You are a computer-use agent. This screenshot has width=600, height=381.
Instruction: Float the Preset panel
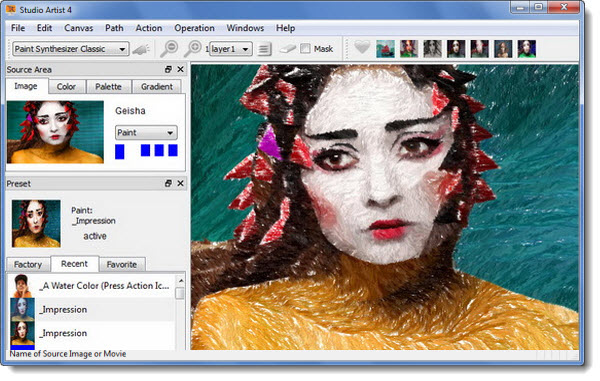coord(168,183)
